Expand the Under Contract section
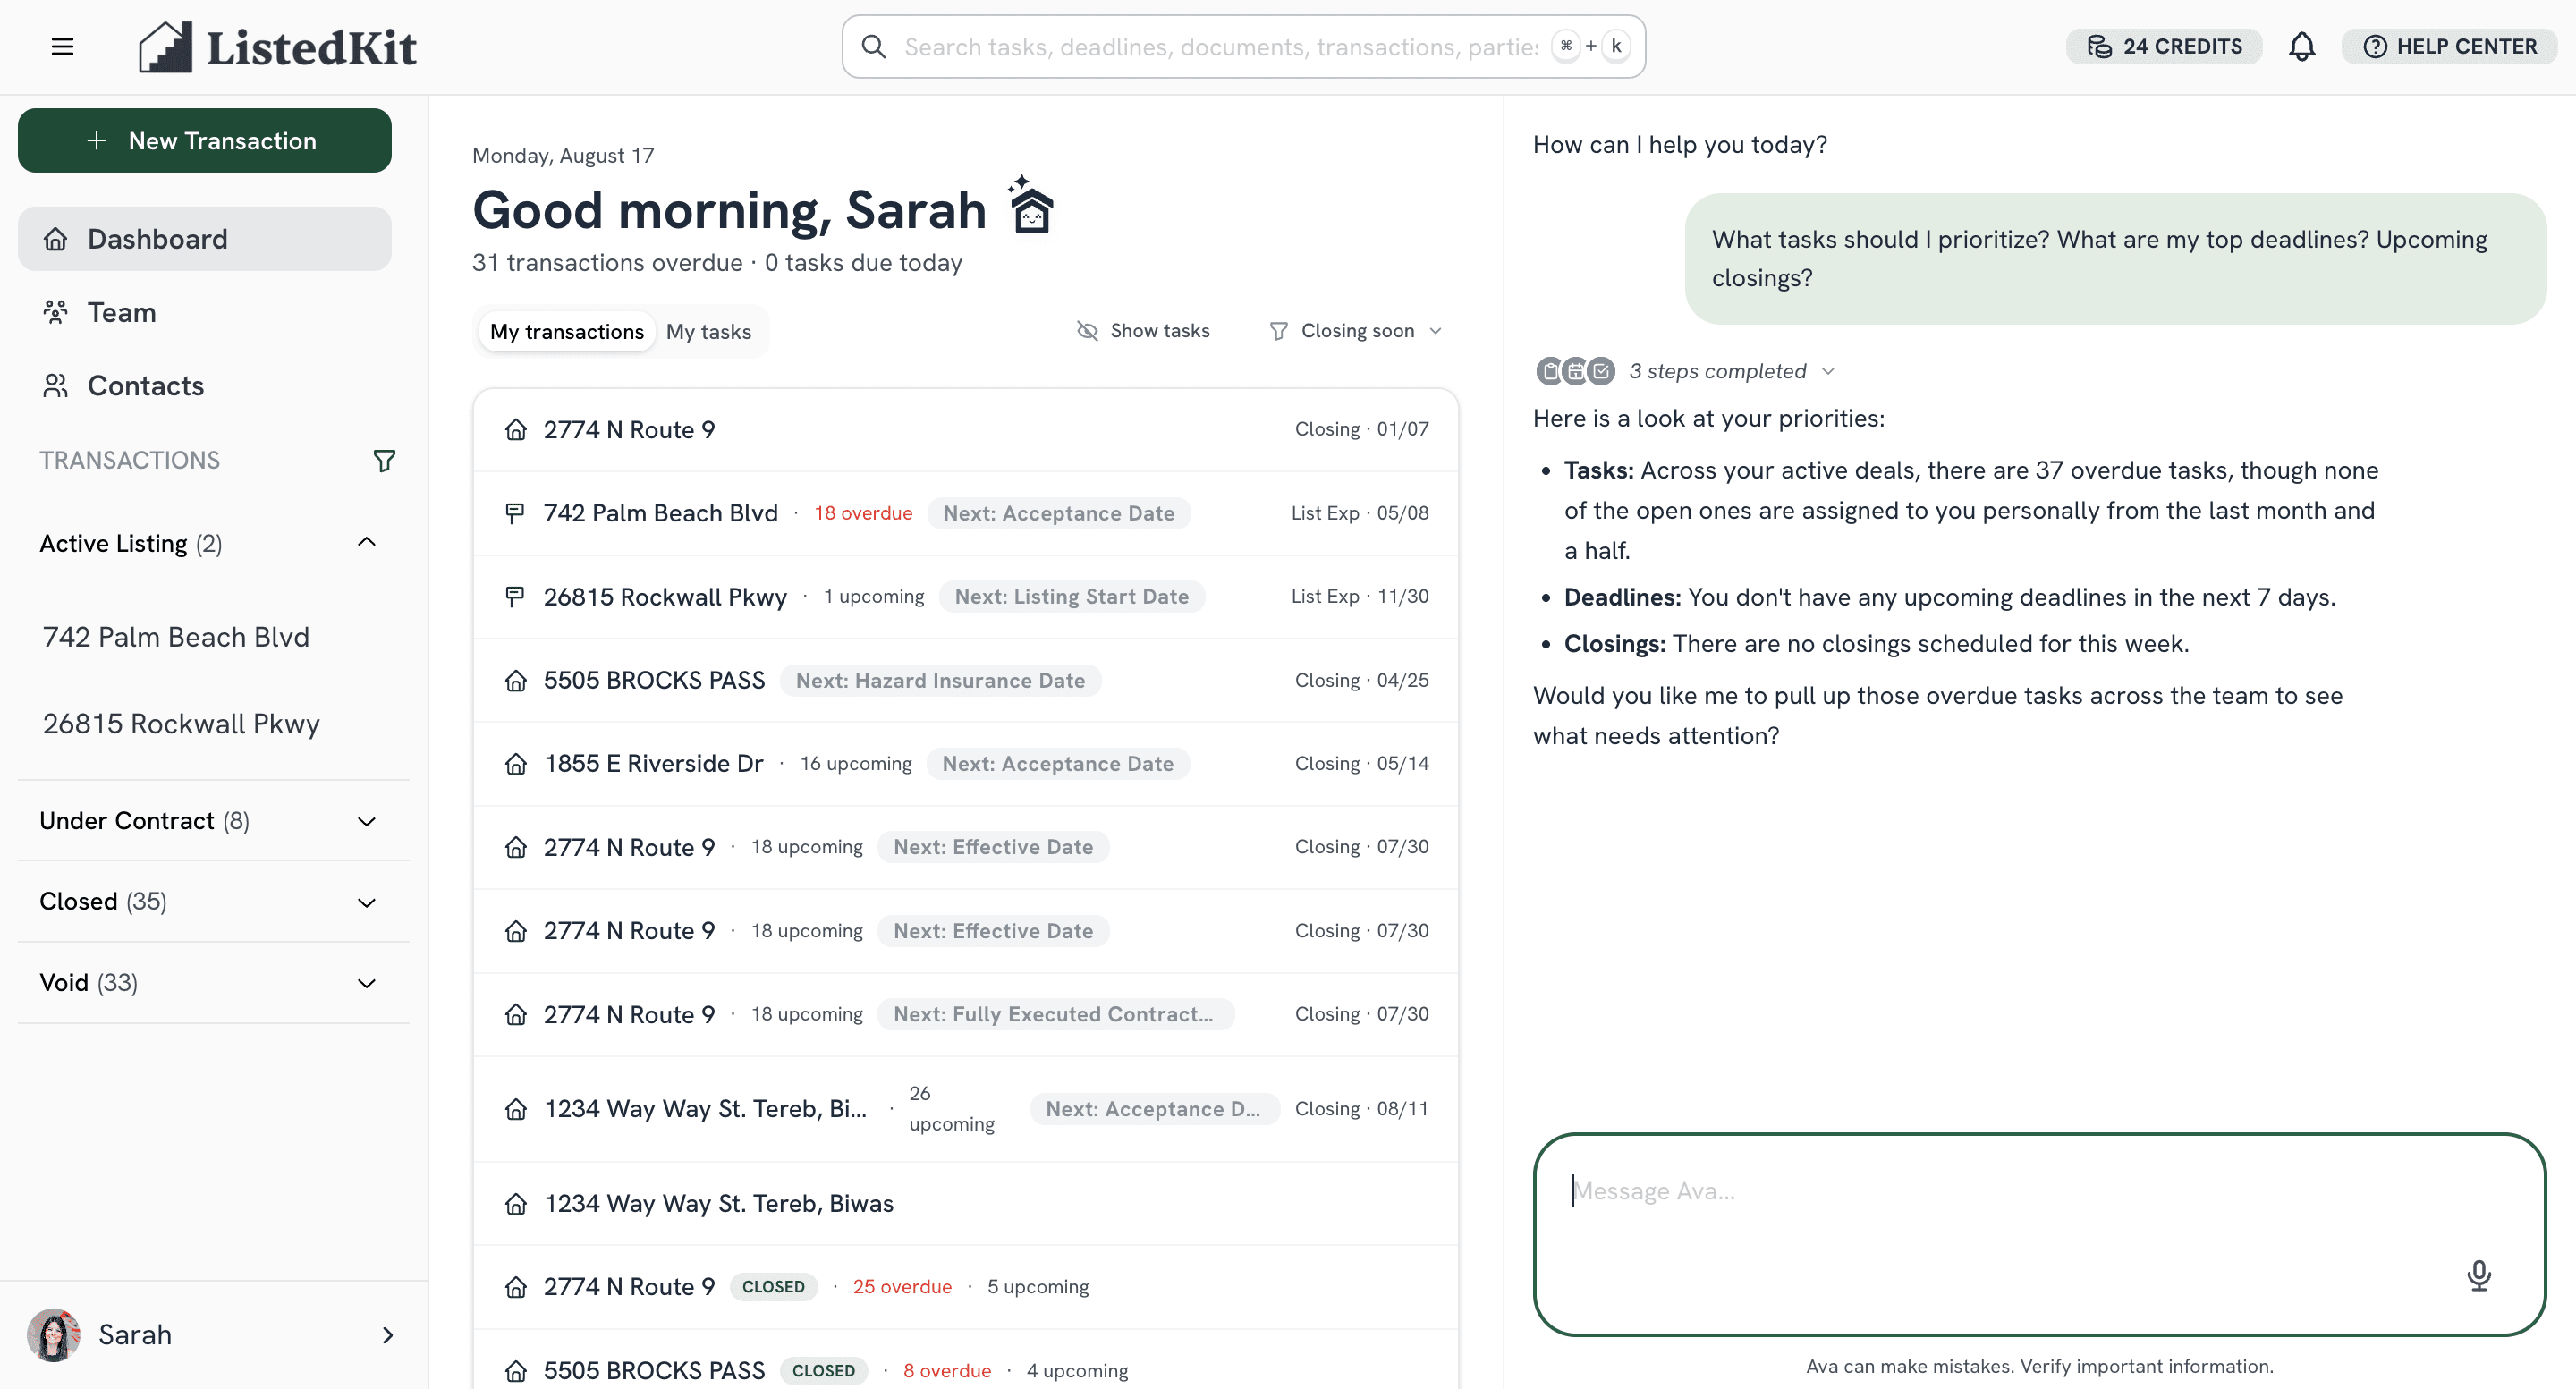Viewport: 2576px width, 1389px height. tap(366, 821)
